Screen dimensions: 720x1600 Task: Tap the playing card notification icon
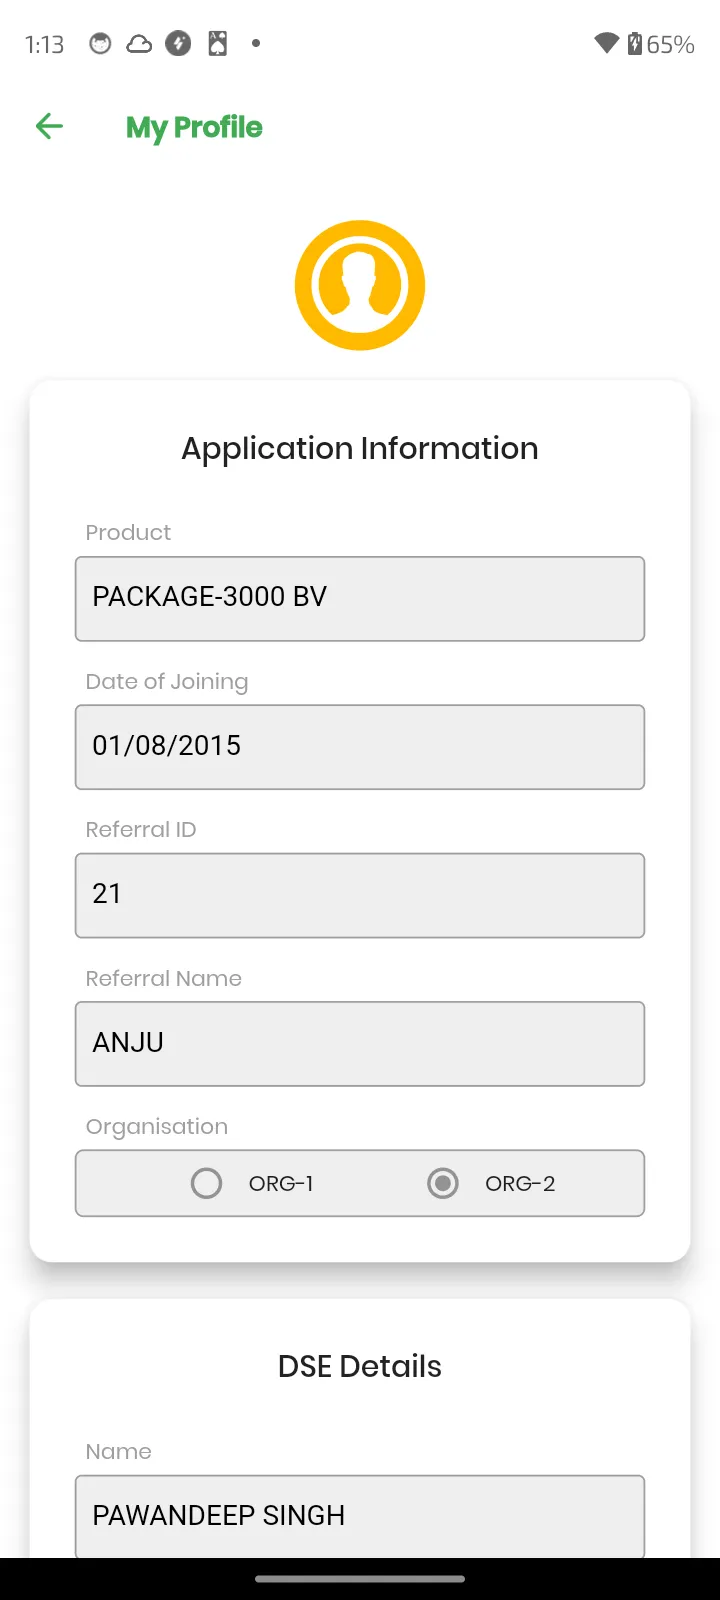pyautogui.click(x=217, y=43)
